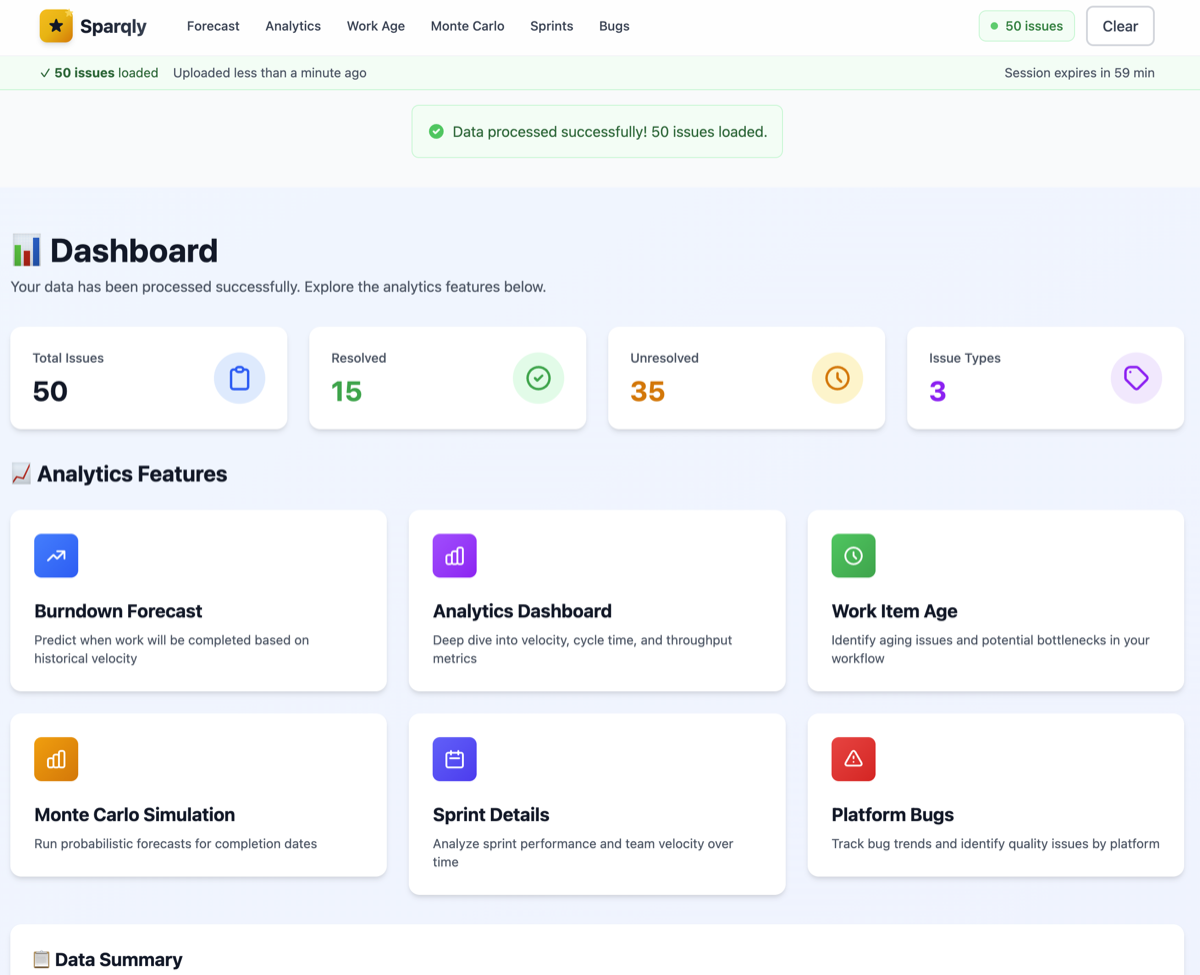
Task: Click the green Work Item Age clock icon
Action: [x=853, y=556]
